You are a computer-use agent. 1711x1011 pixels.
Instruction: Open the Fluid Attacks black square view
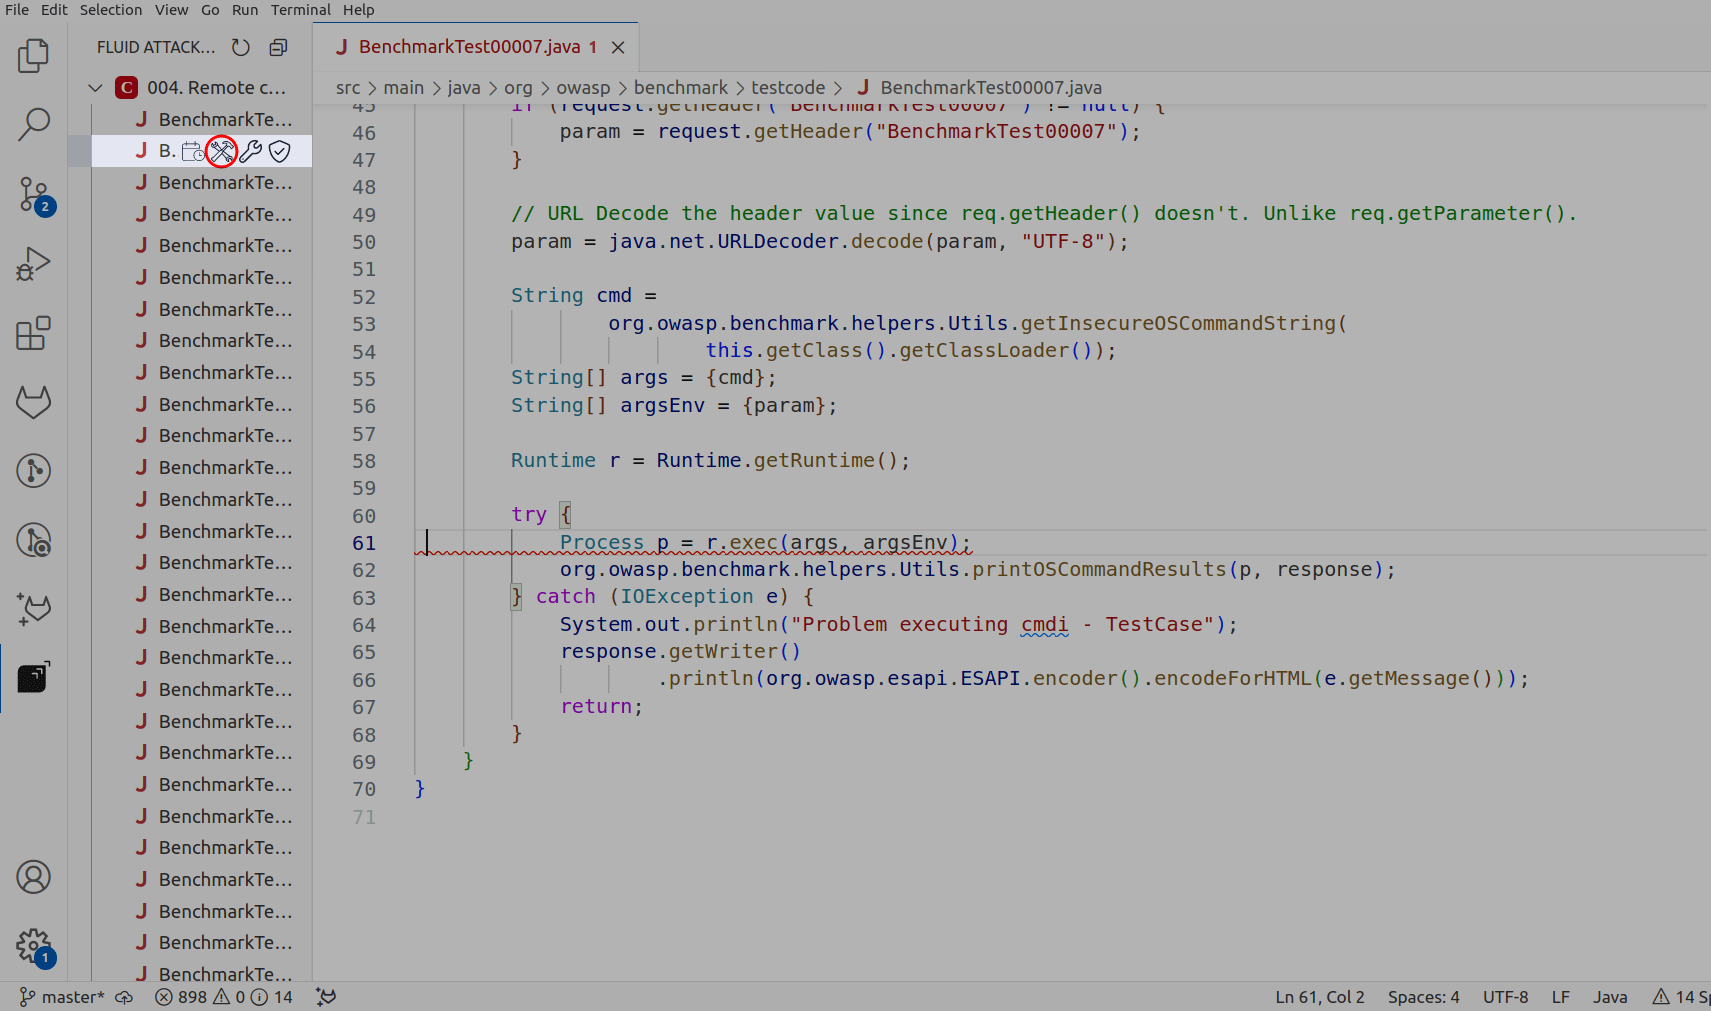tap(33, 678)
